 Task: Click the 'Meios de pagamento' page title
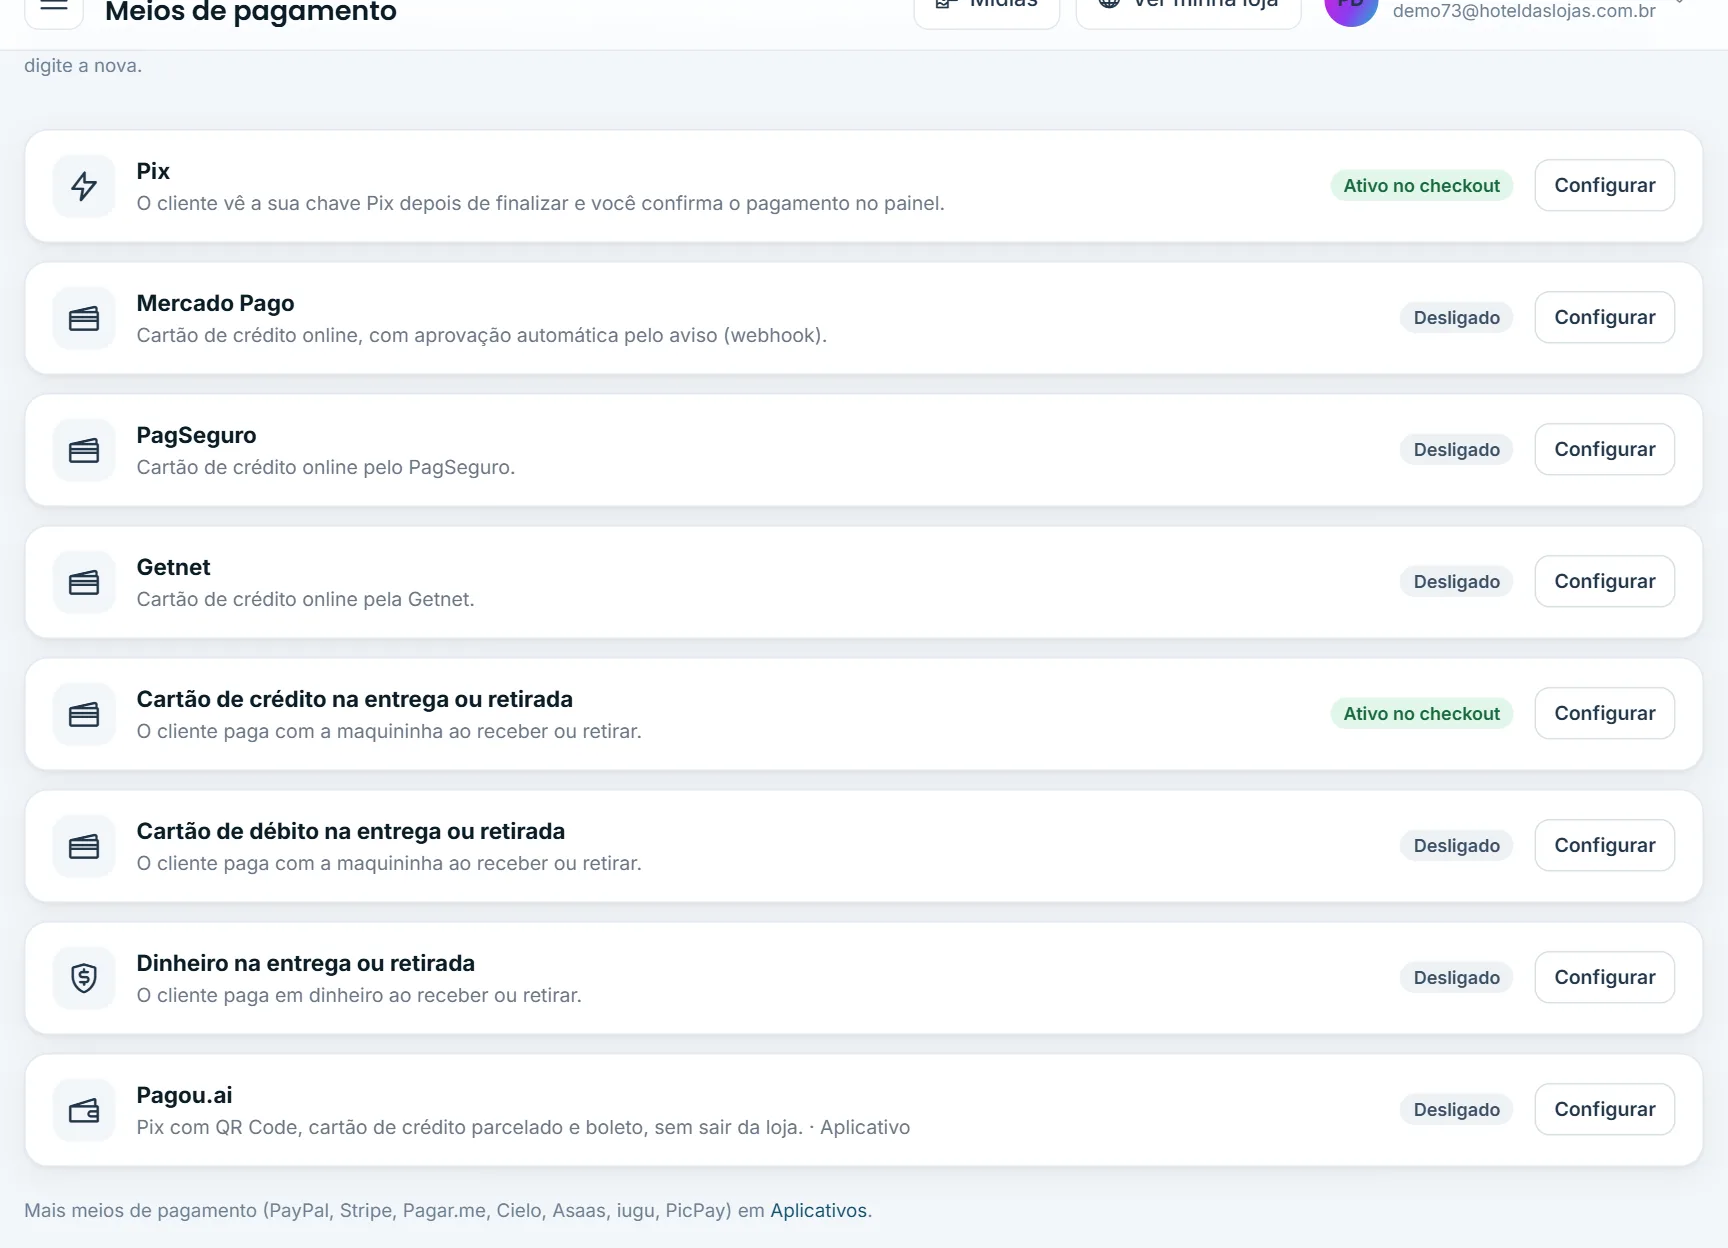point(251,11)
